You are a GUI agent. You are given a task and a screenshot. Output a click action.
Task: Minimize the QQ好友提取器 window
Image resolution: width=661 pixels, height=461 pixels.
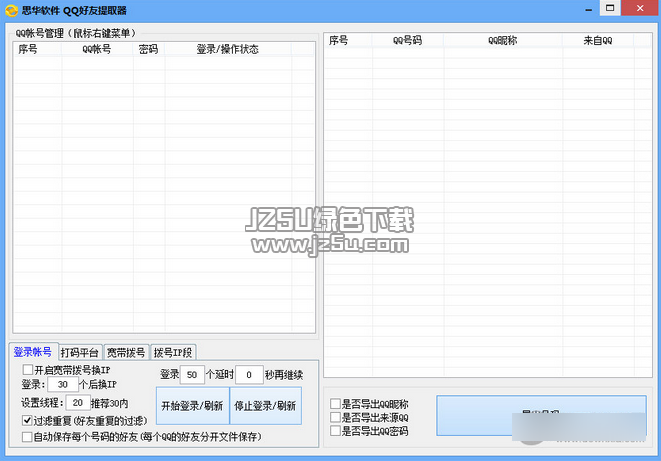(x=588, y=9)
